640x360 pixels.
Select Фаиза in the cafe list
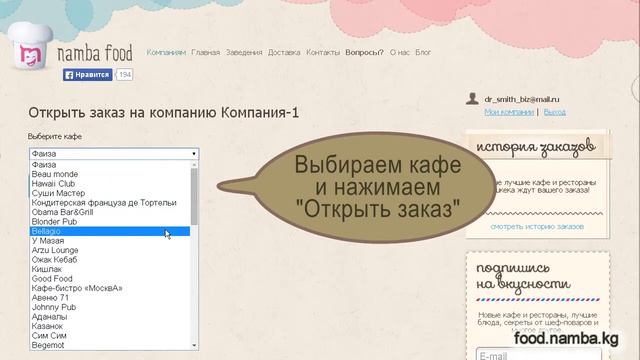[x=110, y=165]
